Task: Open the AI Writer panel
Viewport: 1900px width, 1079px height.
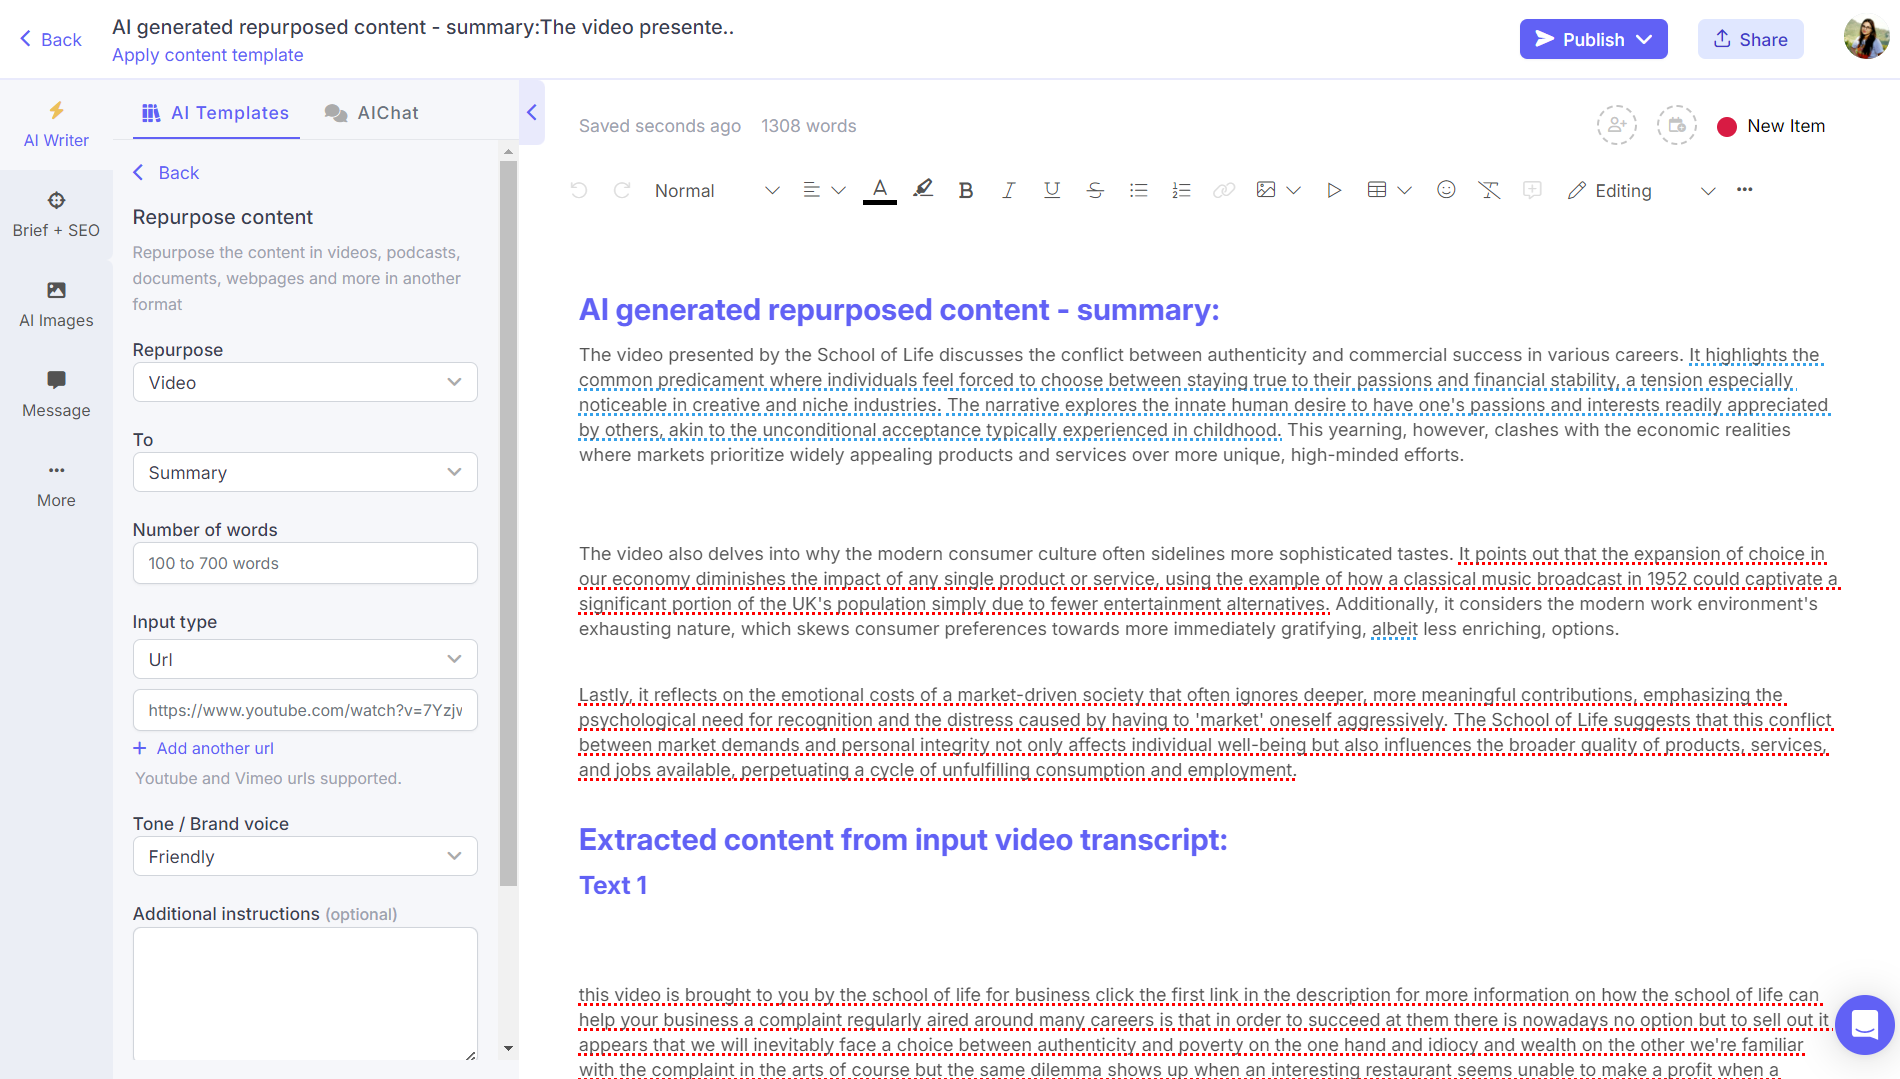Action: tap(55, 125)
